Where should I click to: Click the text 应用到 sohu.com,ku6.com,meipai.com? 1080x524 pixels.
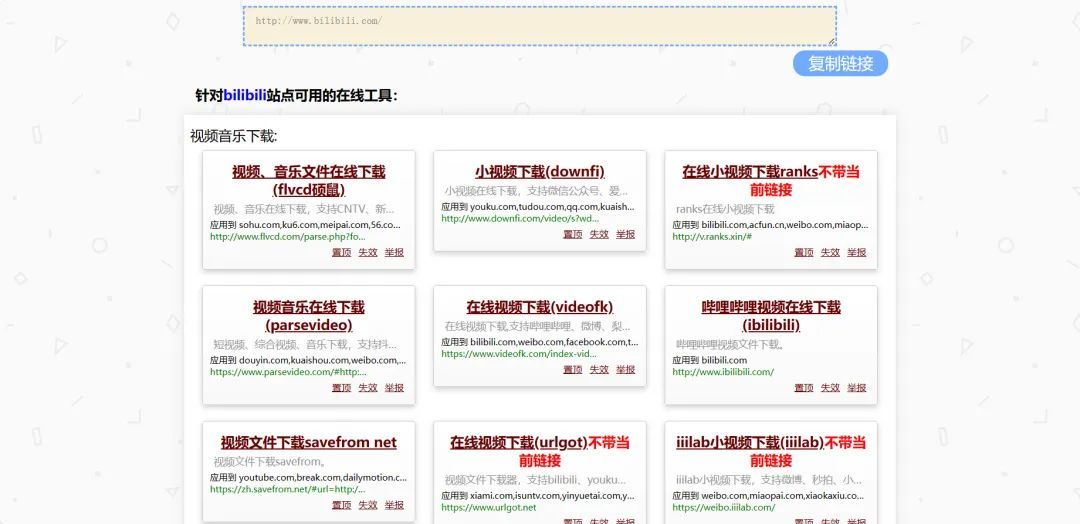tap(305, 224)
